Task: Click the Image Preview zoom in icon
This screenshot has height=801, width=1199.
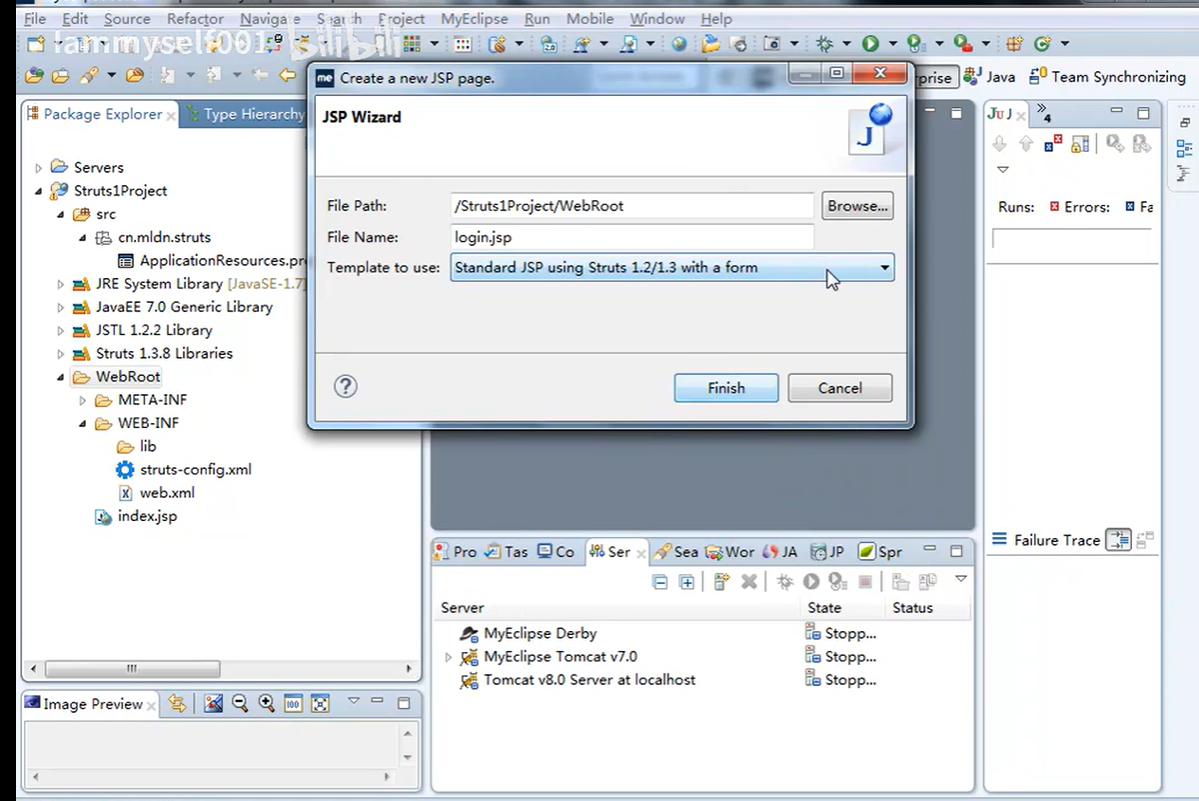Action: (x=266, y=703)
